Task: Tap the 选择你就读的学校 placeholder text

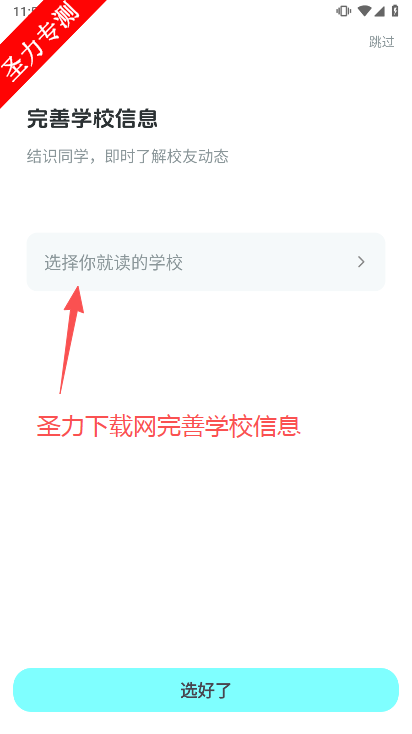Action: click(x=113, y=263)
